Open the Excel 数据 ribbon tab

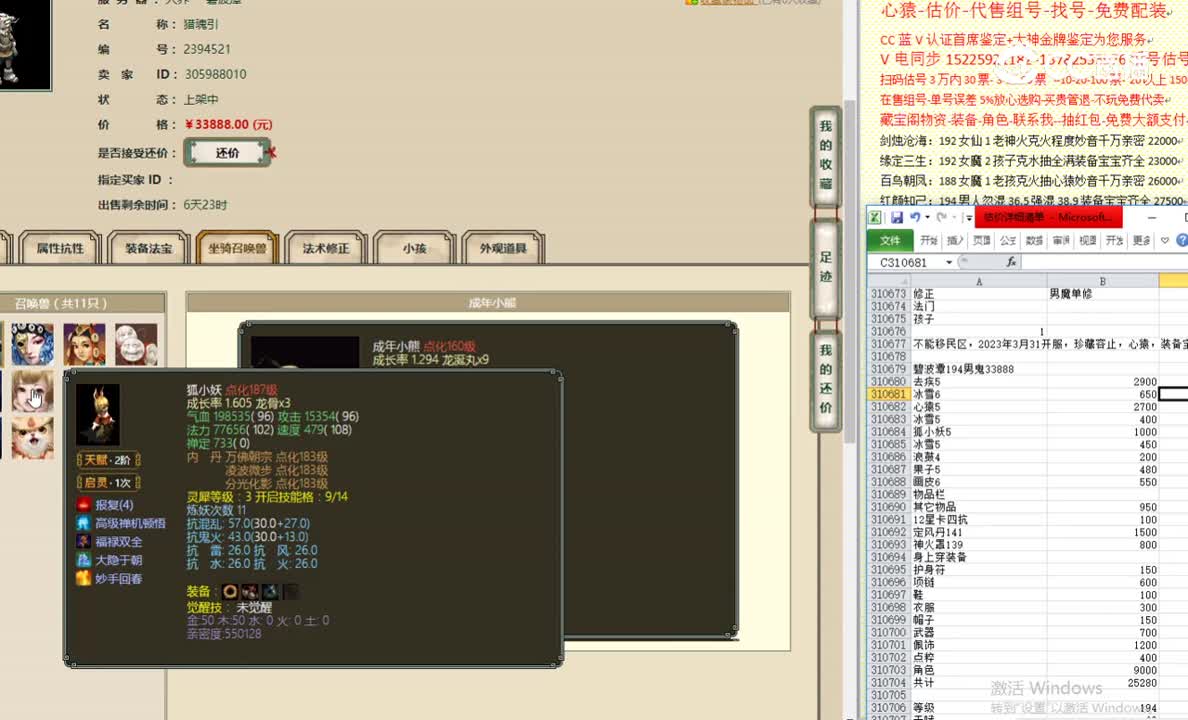pyautogui.click(x=1034, y=240)
